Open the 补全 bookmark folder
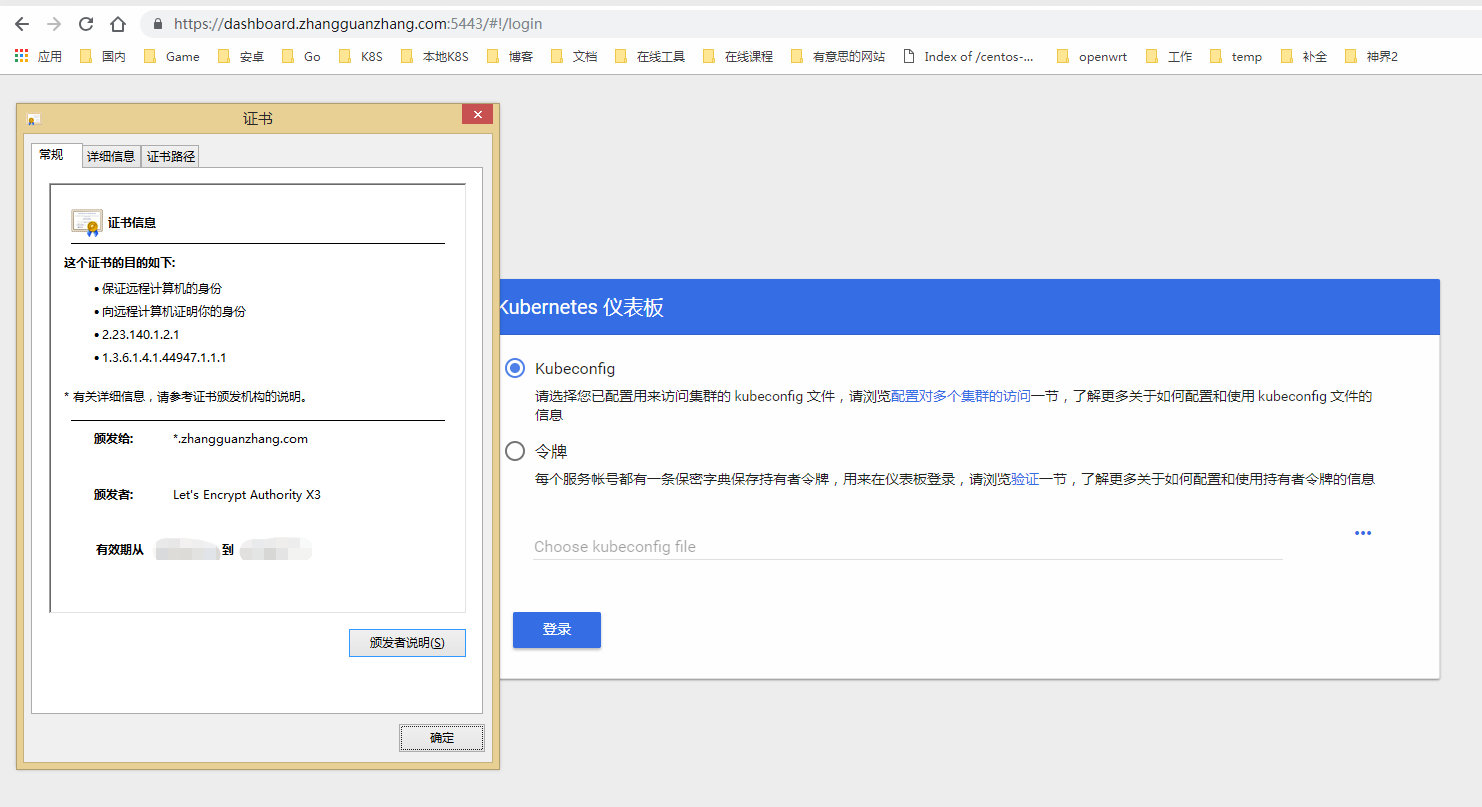Screen dimensions: 1482x807 pyautogui.click(x=1303, y=57)
